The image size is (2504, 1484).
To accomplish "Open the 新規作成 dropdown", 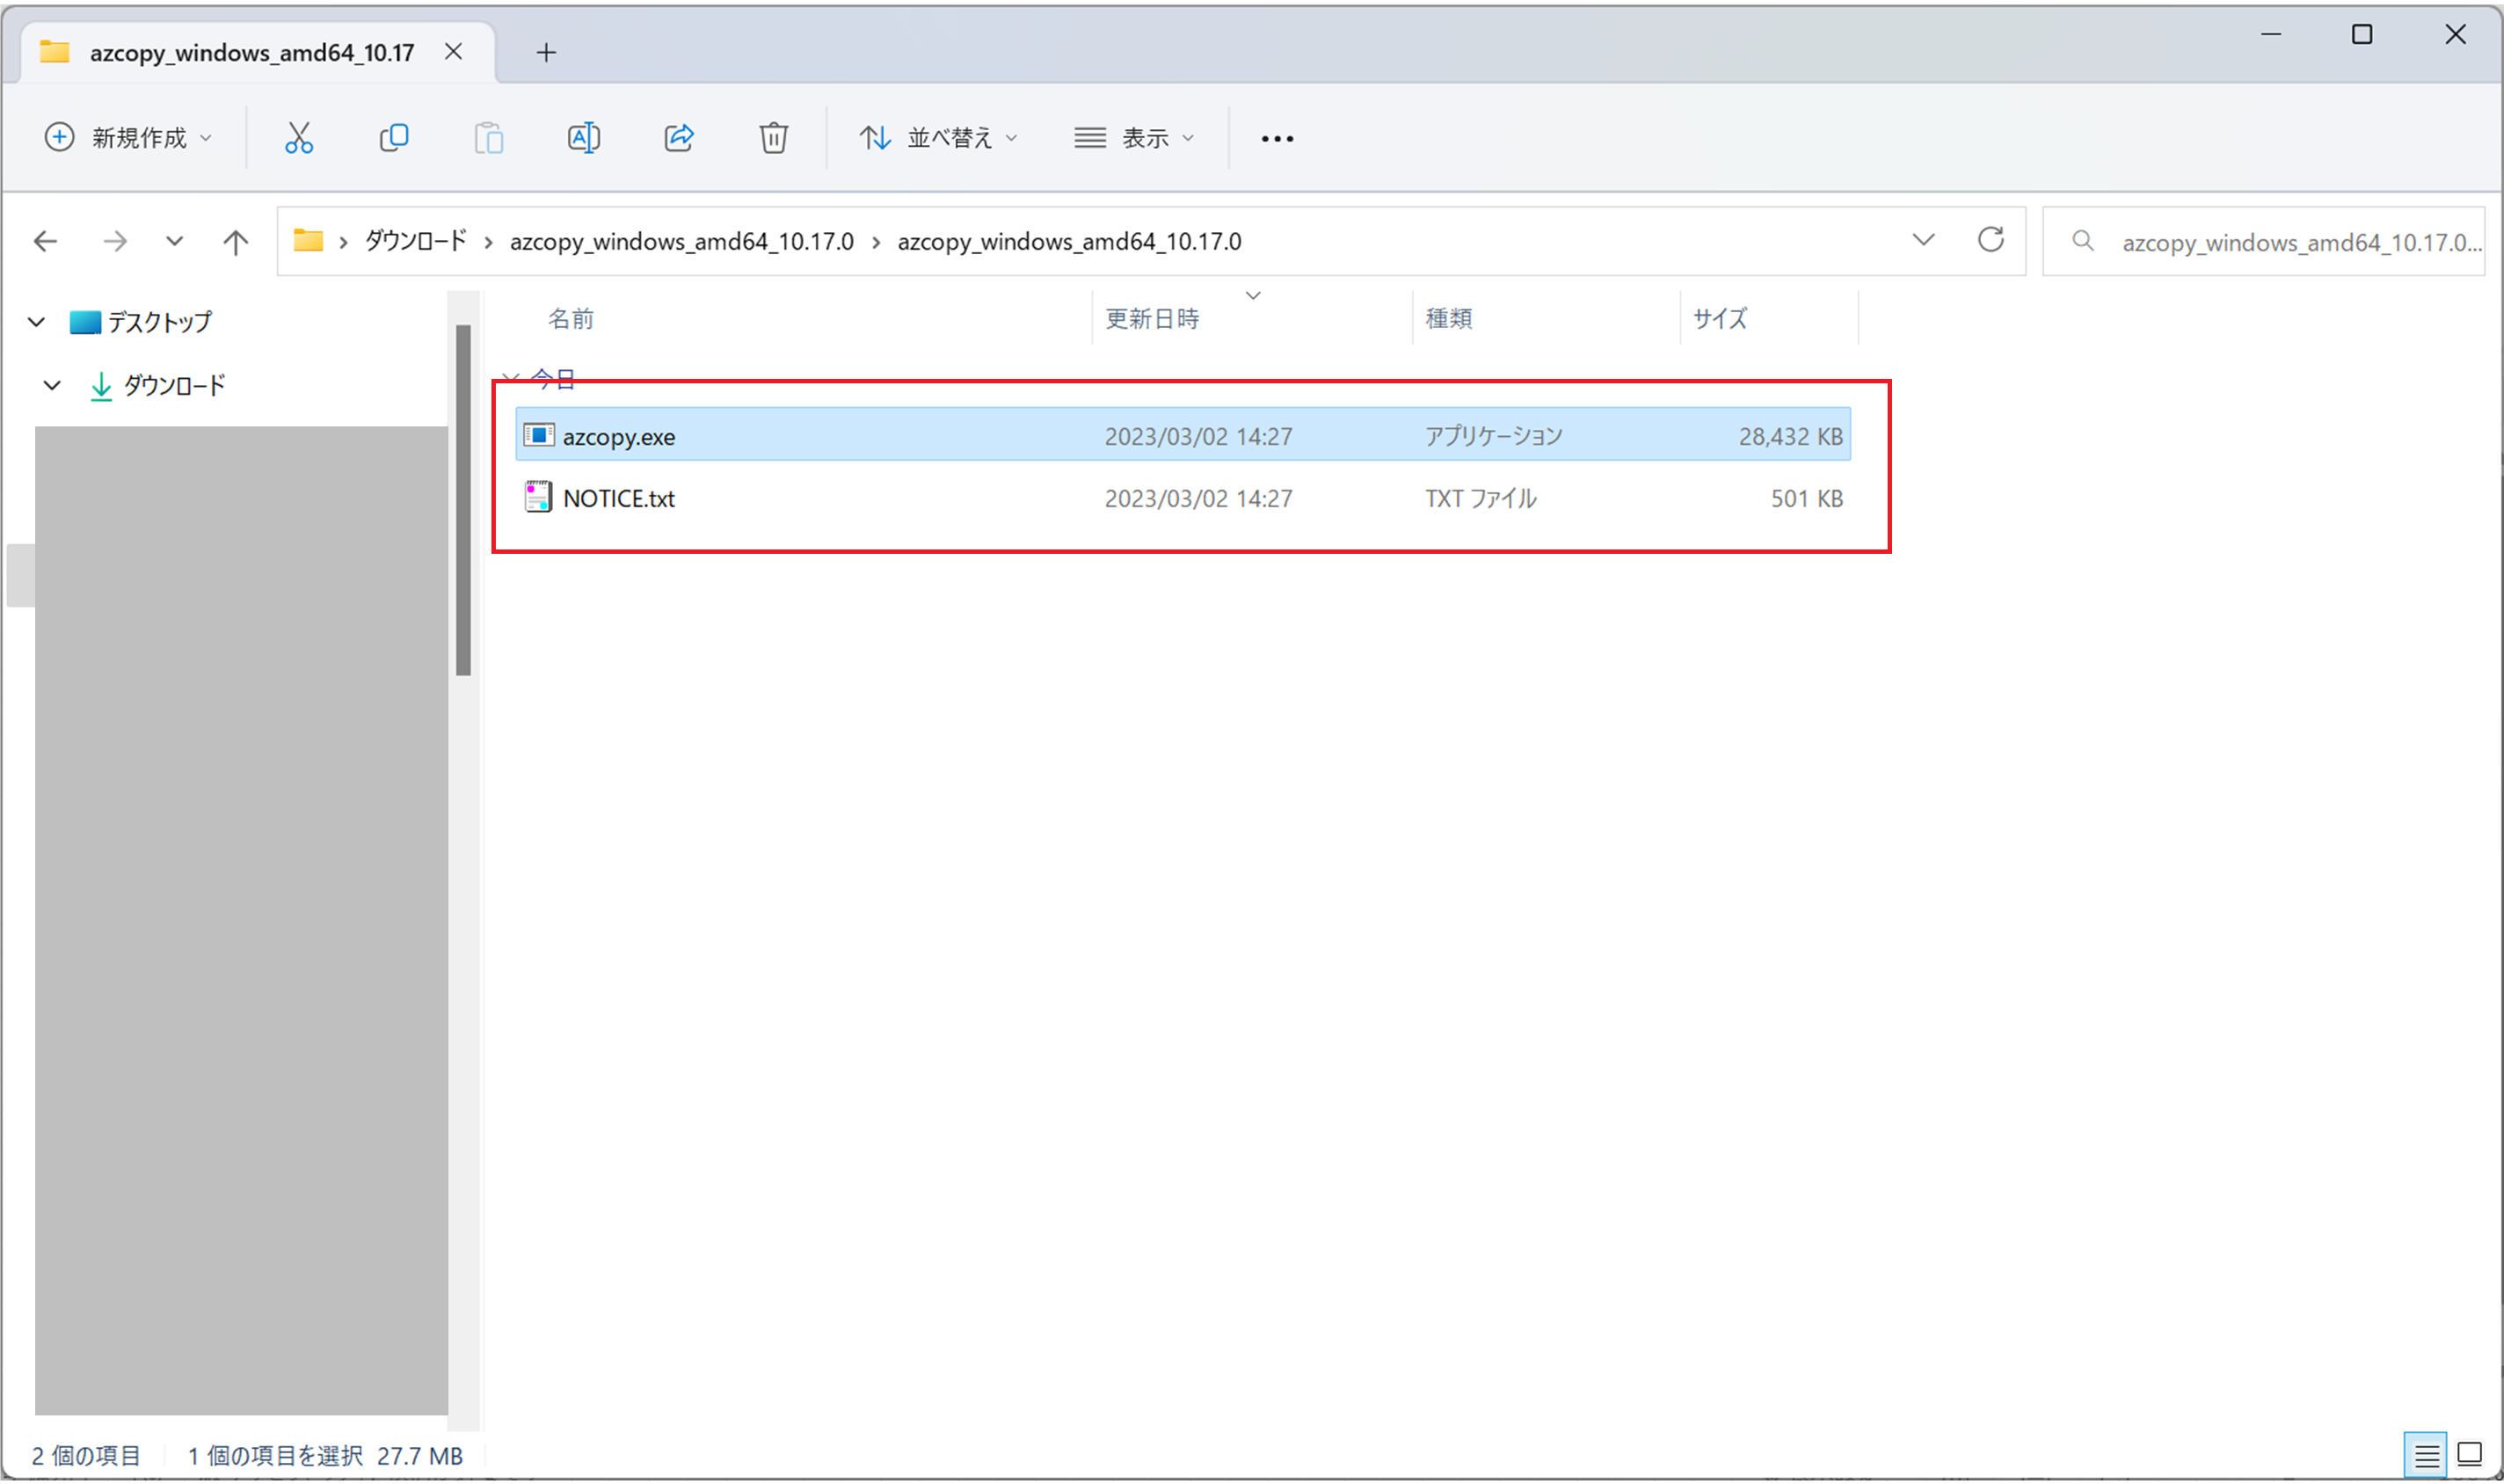I will point(128,138).
